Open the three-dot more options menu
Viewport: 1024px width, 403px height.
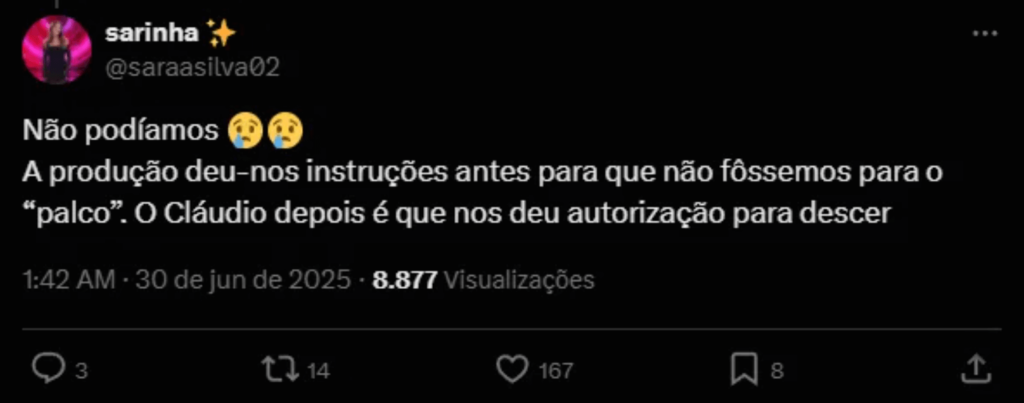[985, 33]
